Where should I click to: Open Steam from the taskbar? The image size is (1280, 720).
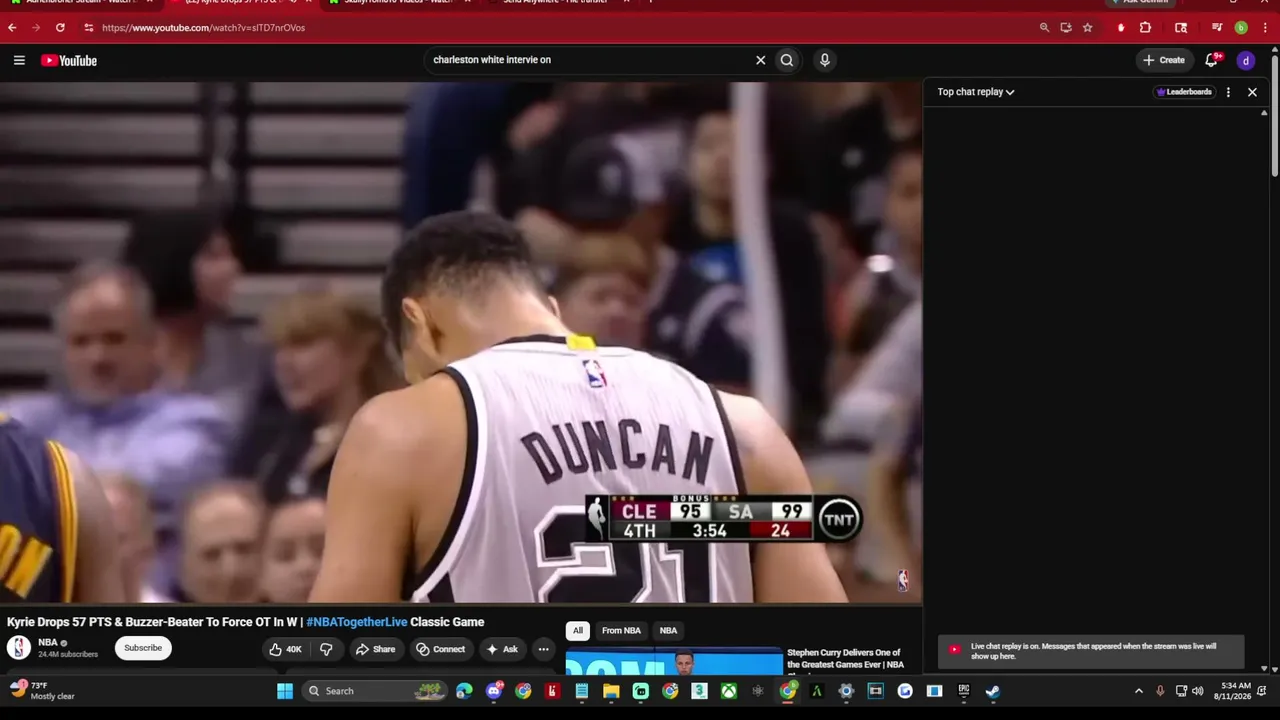pos(993,691)
